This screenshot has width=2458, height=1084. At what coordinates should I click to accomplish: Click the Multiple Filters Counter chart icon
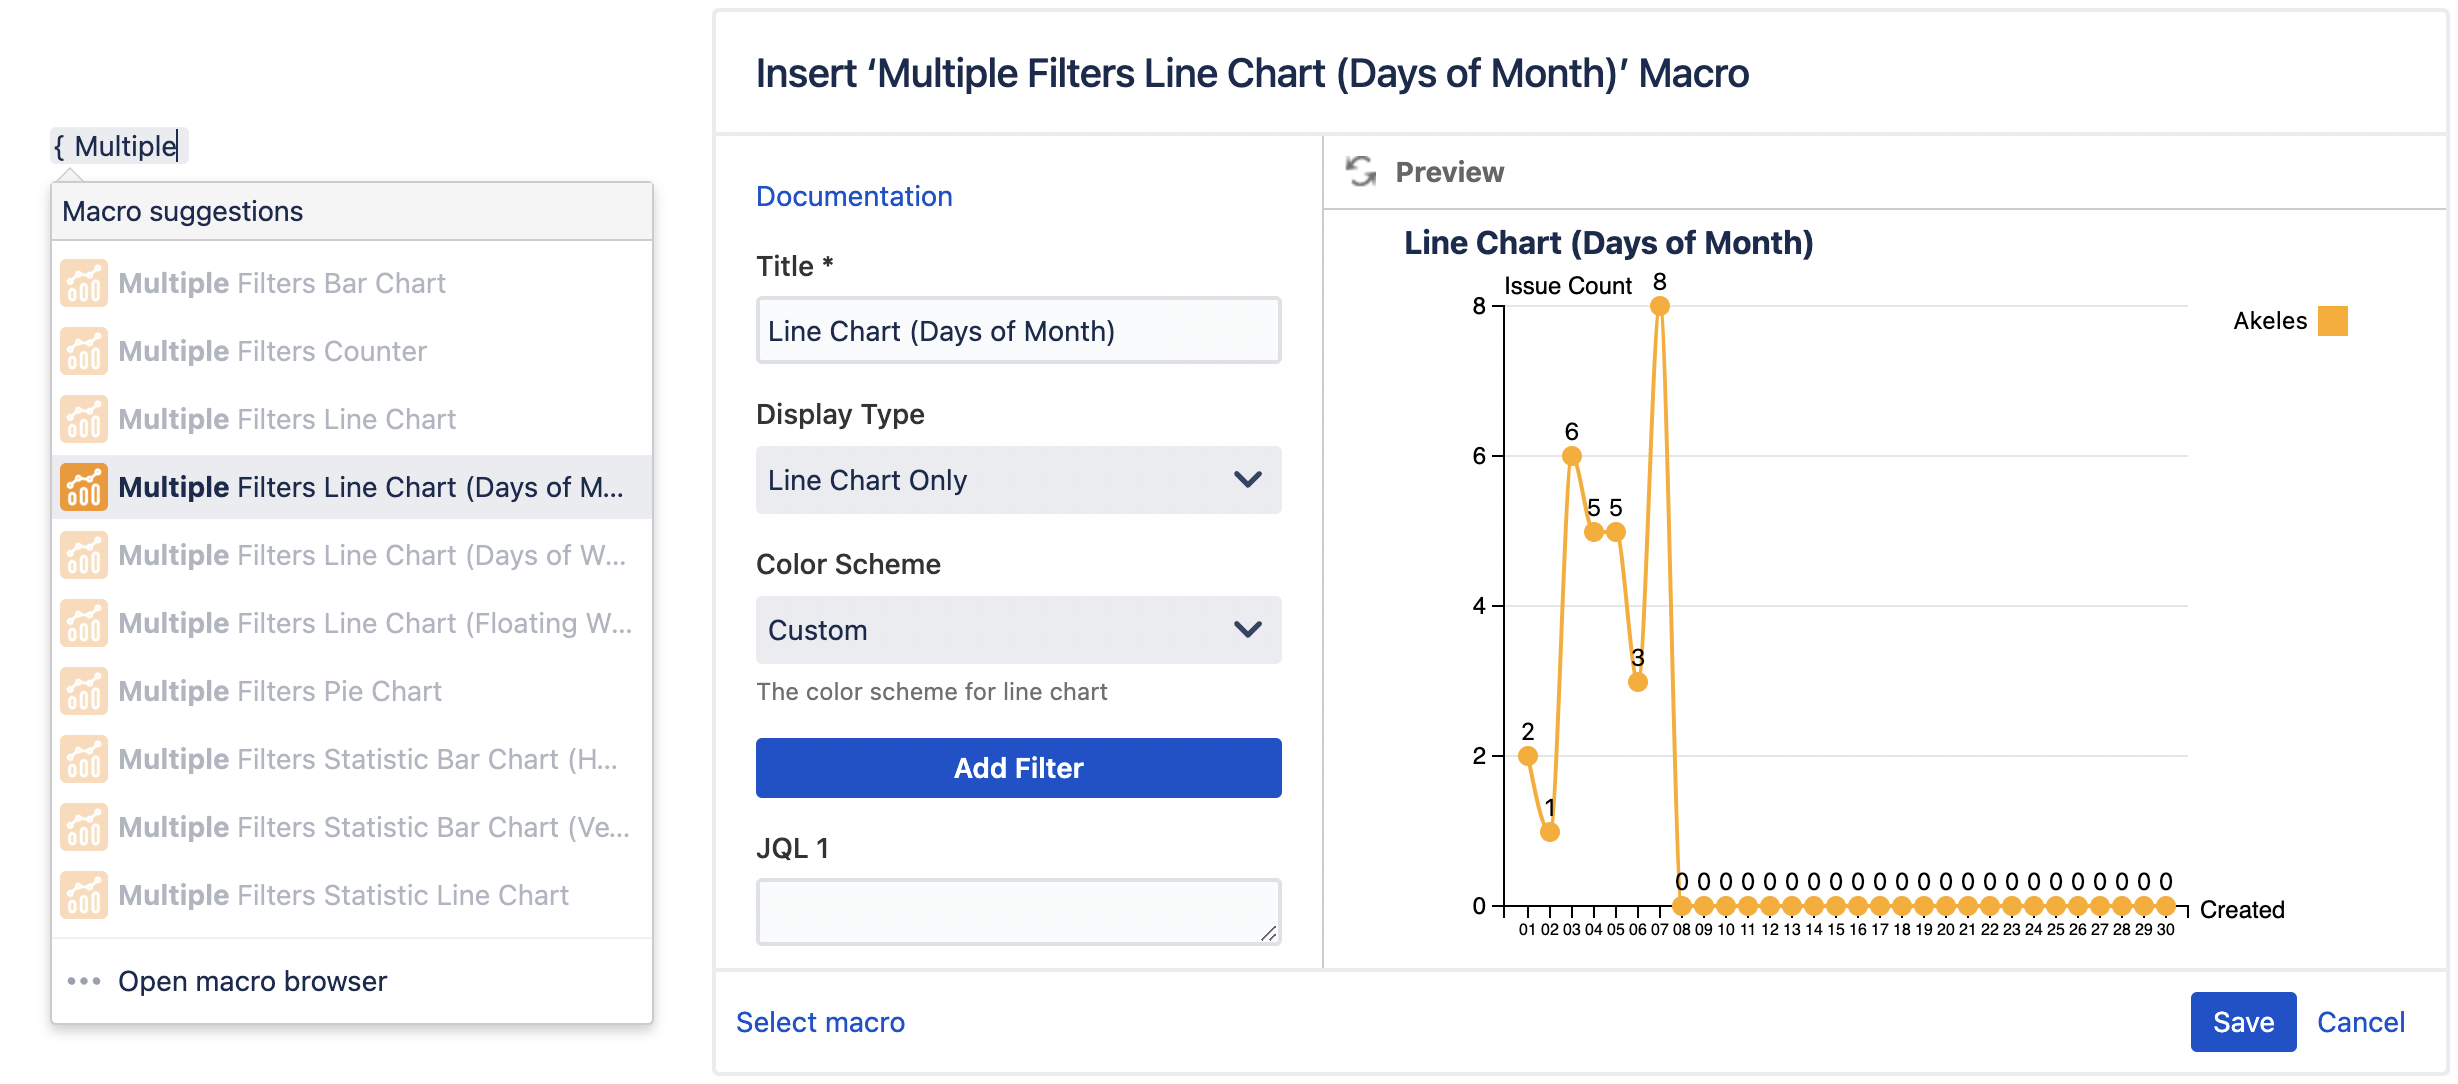(x=83, y=351)
